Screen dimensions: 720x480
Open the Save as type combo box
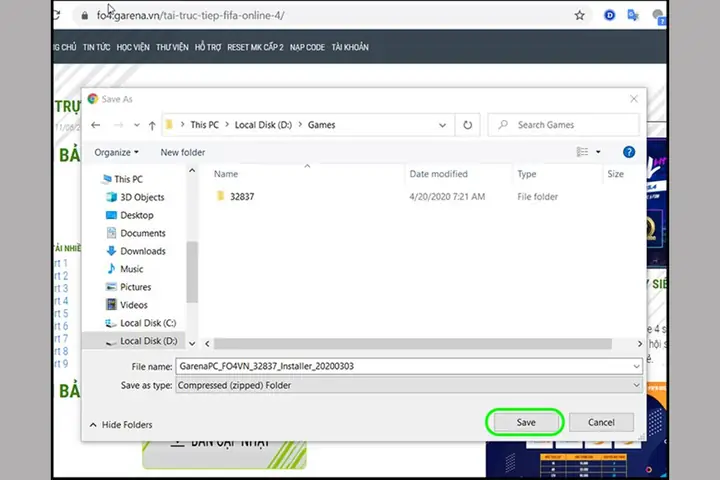tap(409, 385)
